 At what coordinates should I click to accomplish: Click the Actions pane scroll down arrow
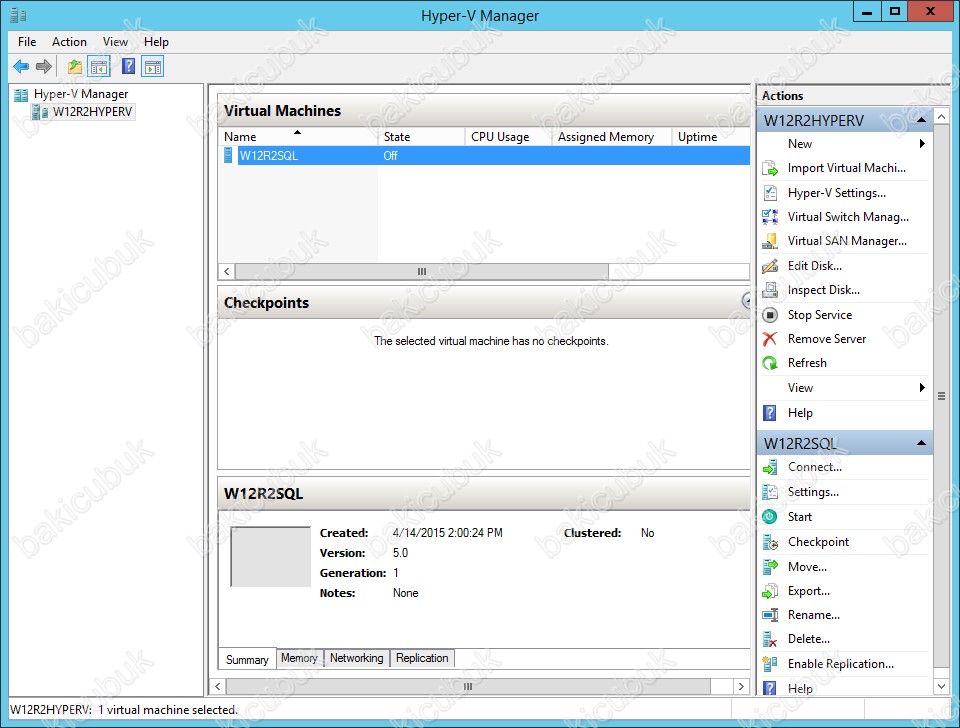tap(942, 686)
